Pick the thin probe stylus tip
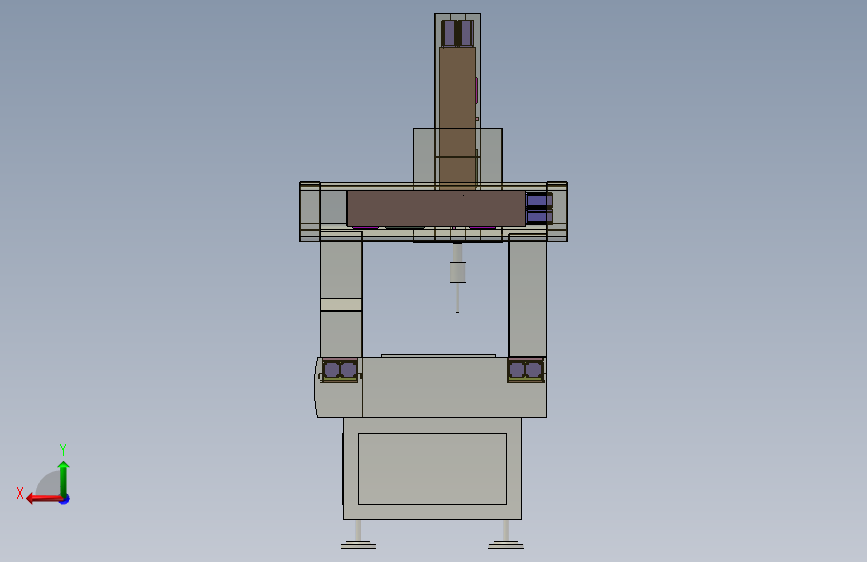 coord(457,299)
